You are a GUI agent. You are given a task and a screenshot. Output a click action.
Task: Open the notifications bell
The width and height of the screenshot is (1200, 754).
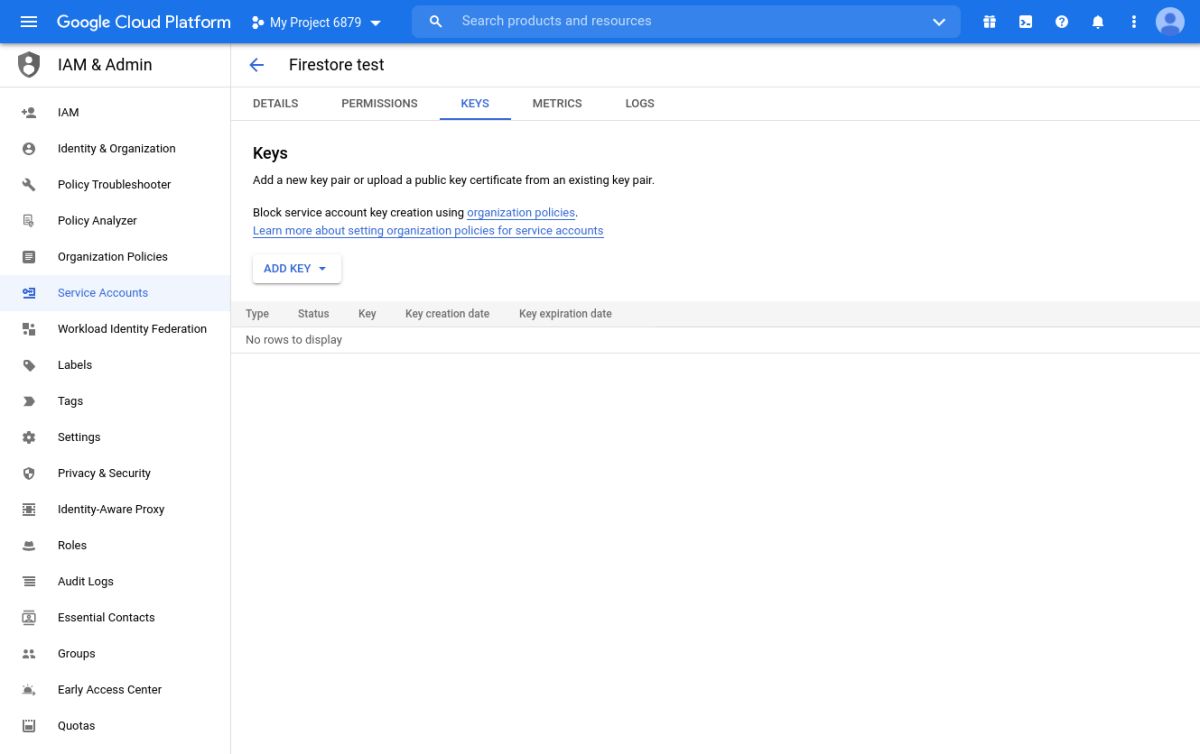[x=1097, y=21]
